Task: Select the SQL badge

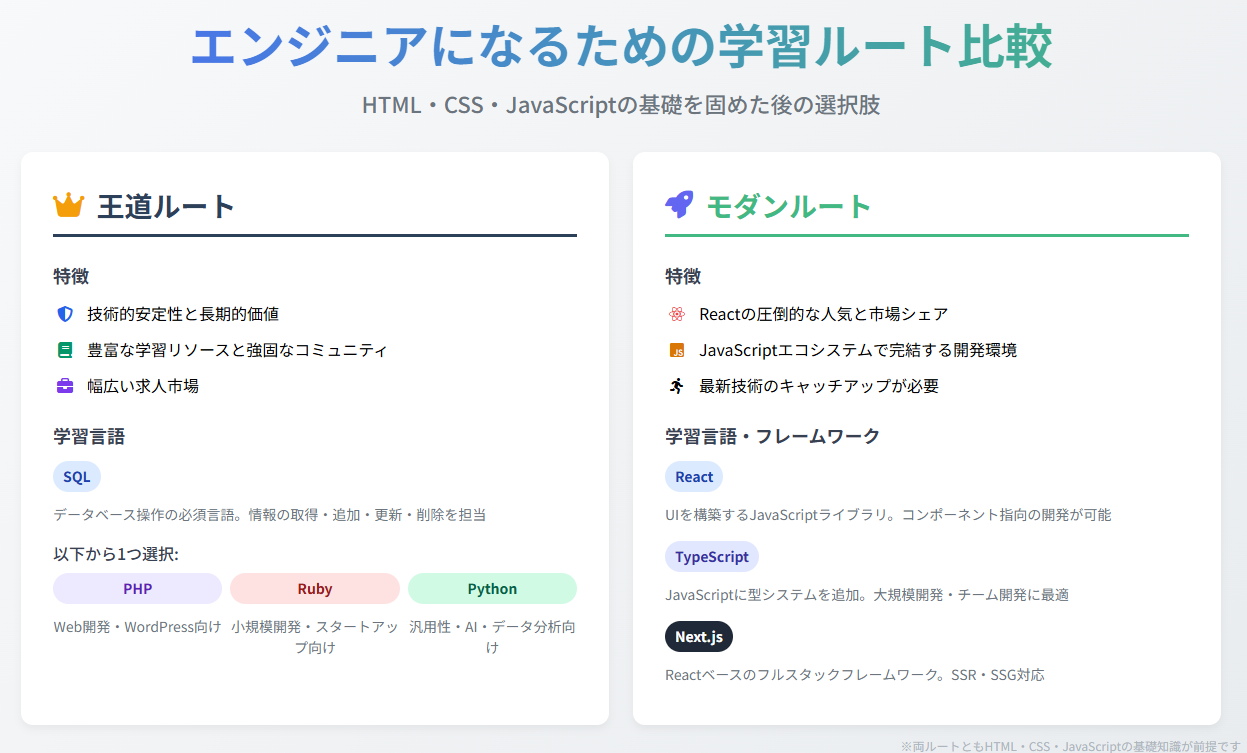Action: 77,477
